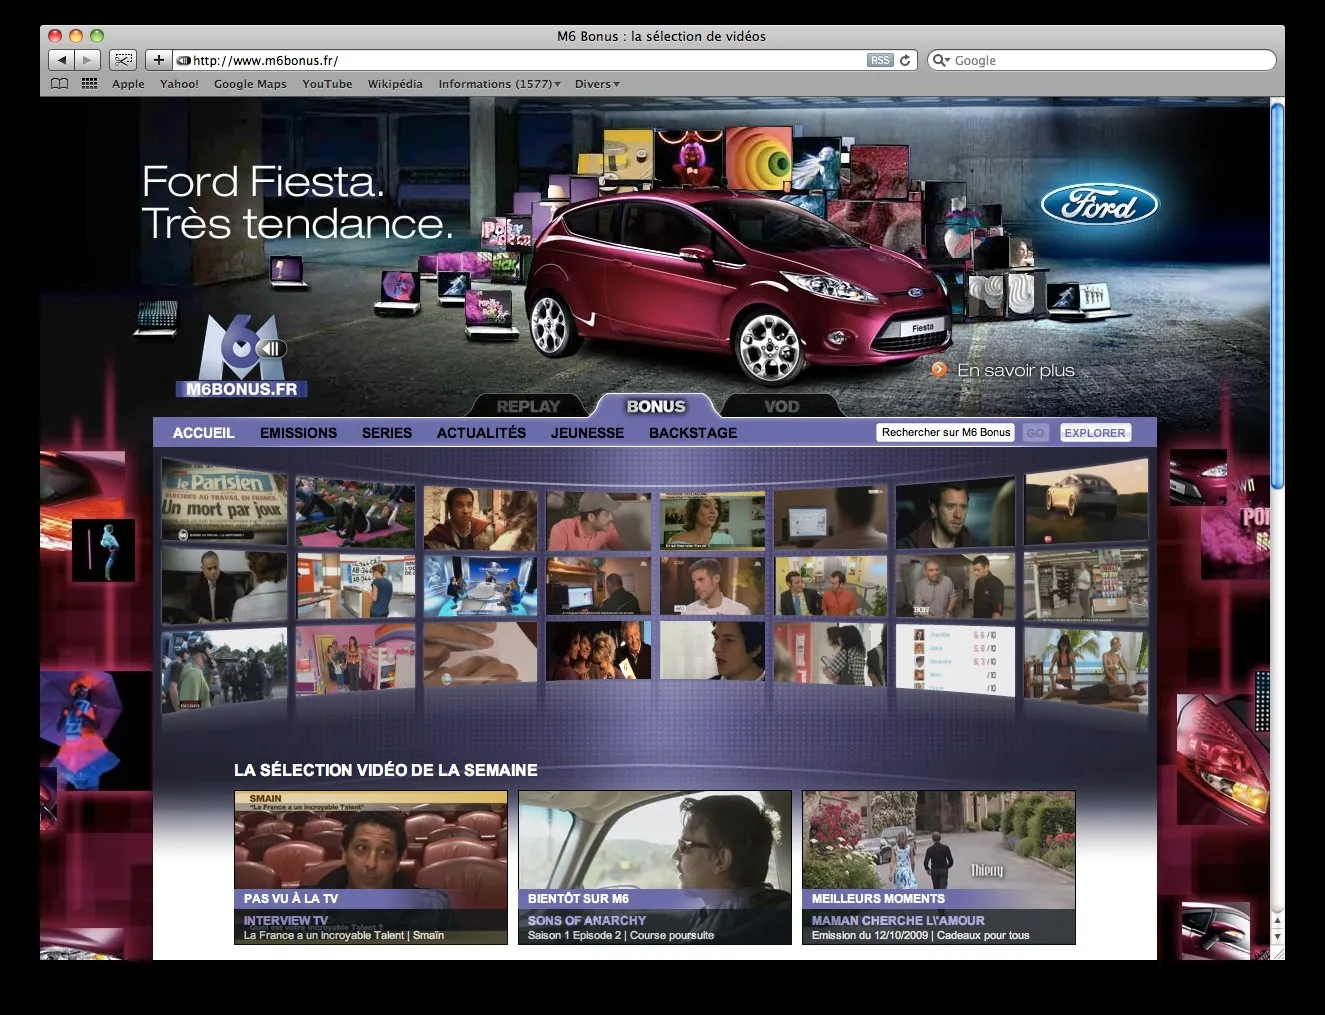
Task: Open the Google Maps bookmark
Action: coord(250,84)
